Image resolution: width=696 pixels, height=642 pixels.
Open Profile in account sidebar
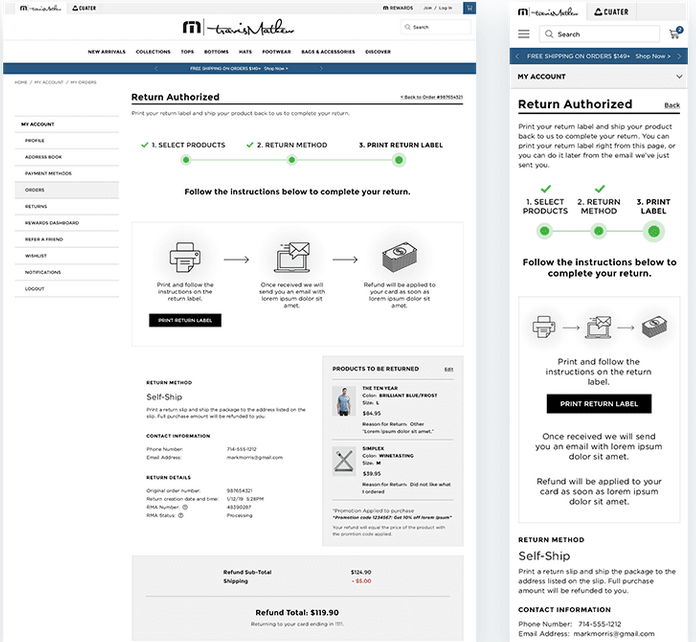pos(67,140)
